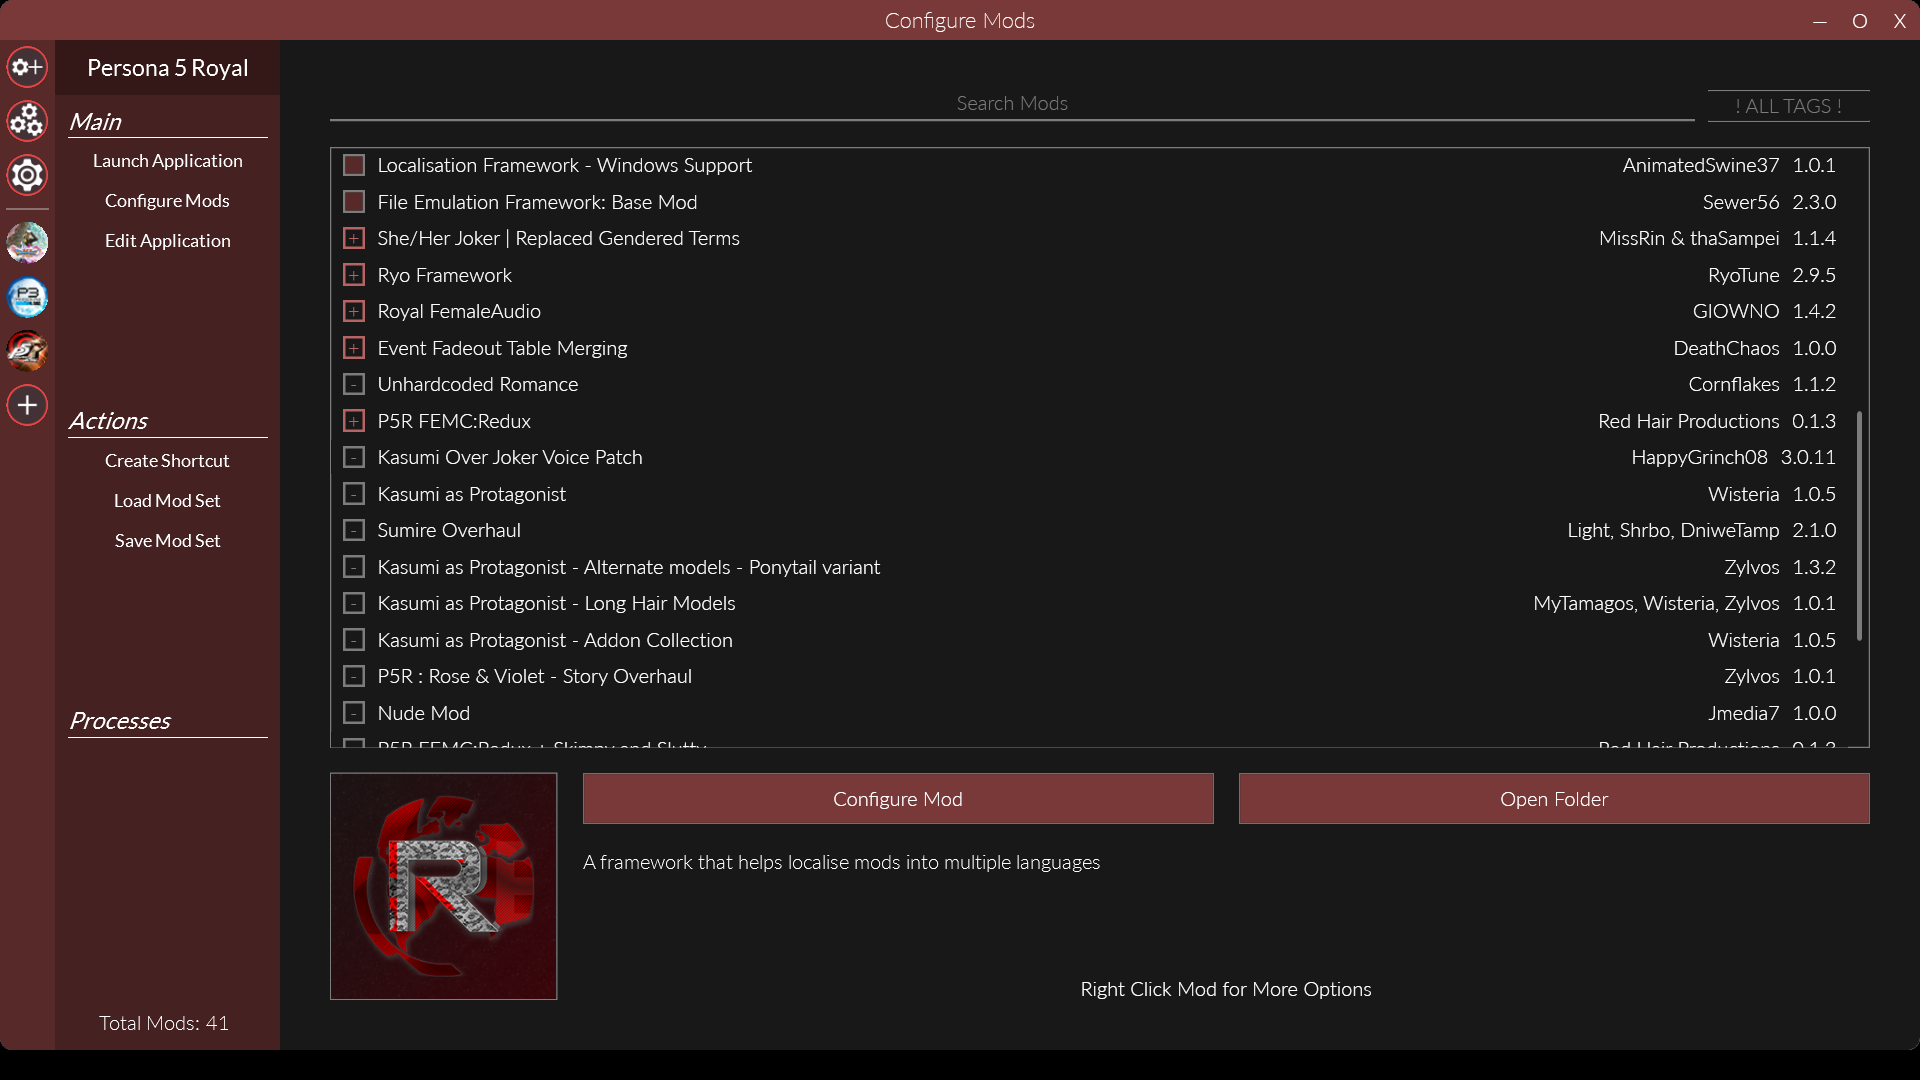Select the blue P3 game icon
1920x1080 pixels.
tap(27, 297)
